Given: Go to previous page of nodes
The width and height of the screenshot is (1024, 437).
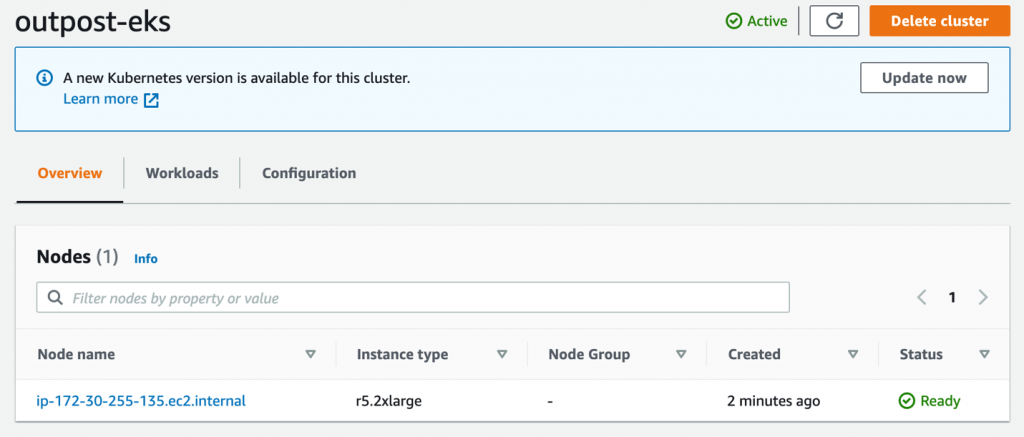Looking at the screenshot, I should (921, 298).
